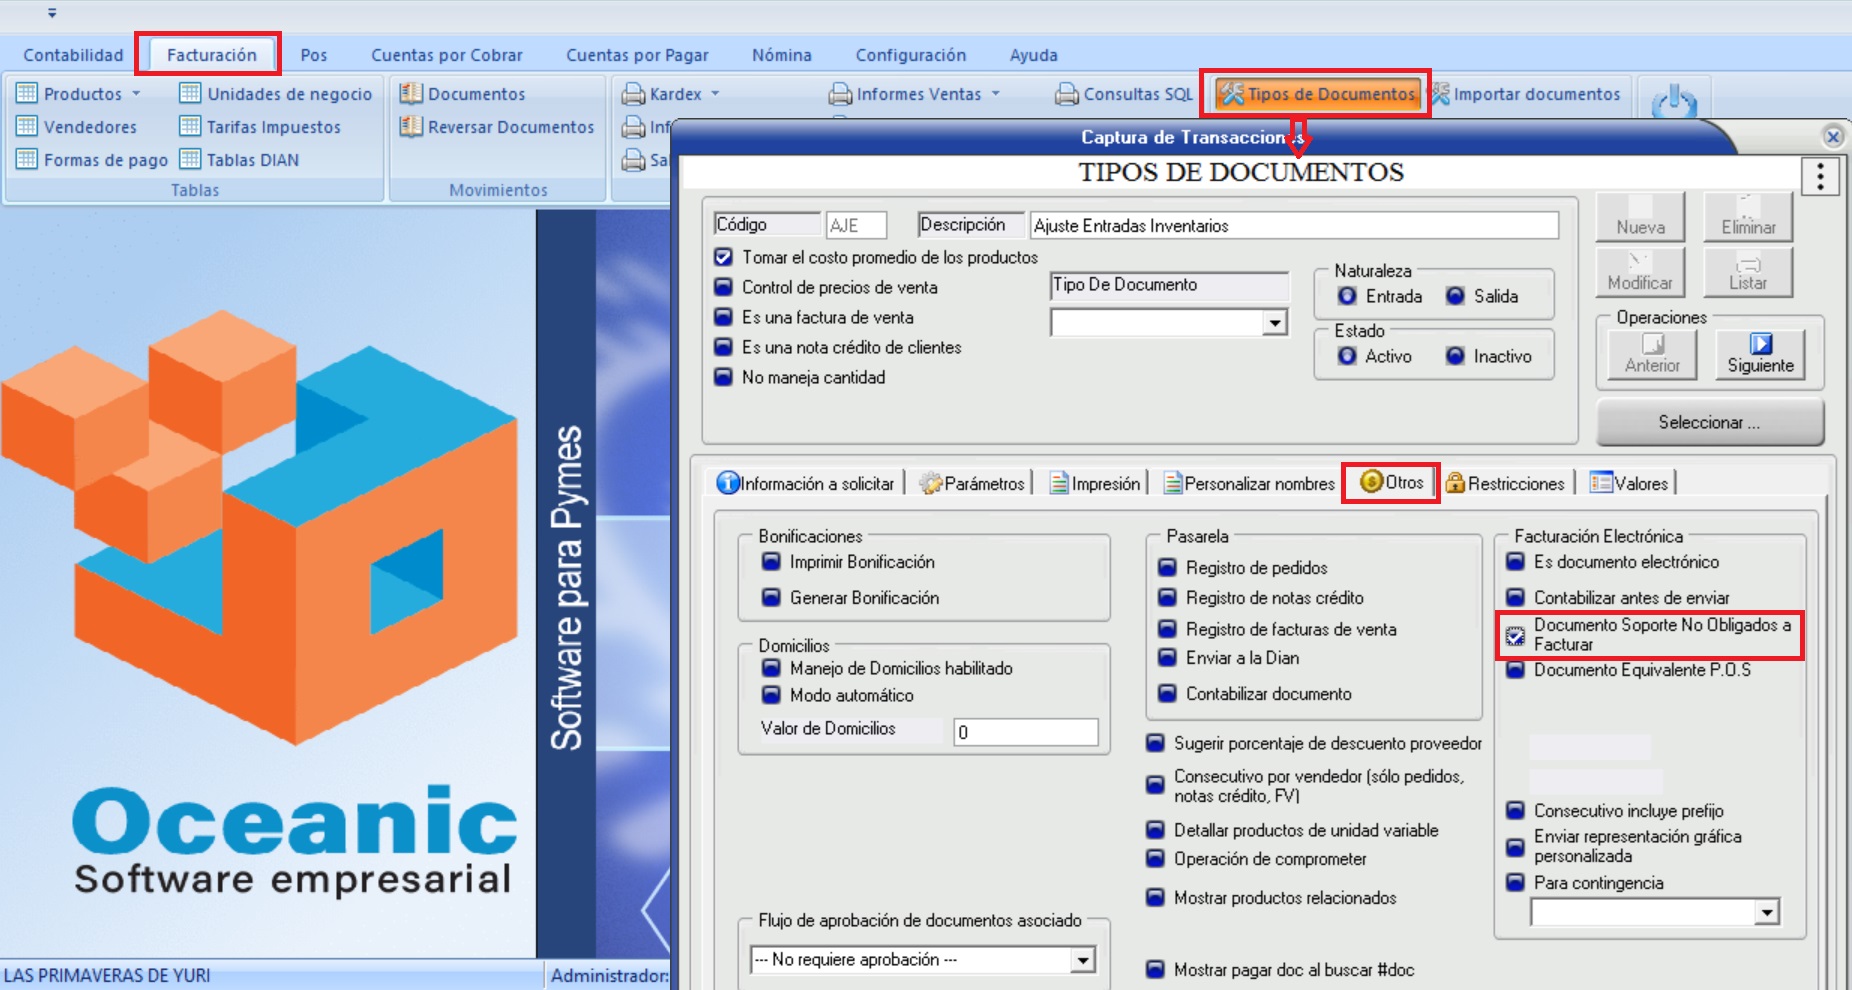
Task: Expand the Para contingencia dropdown
Action: point(1767,912)
